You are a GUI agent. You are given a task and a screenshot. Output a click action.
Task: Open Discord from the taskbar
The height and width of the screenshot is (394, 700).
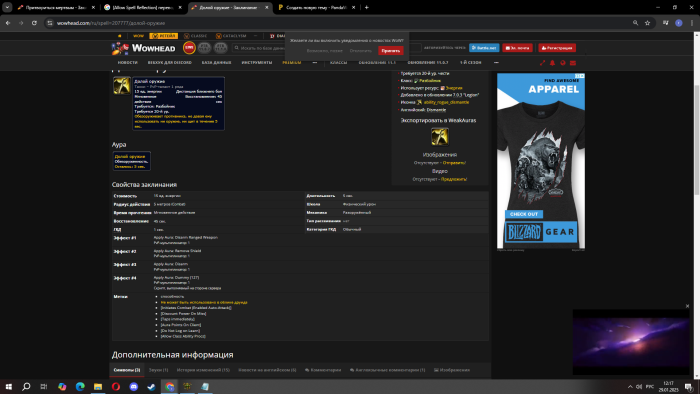pyautogui.click(x=133, y=386)
